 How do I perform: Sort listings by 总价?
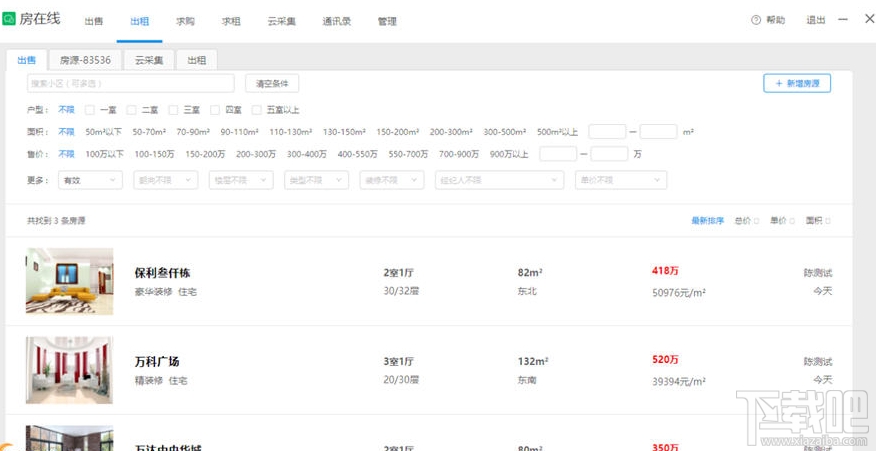pos(746,221)
